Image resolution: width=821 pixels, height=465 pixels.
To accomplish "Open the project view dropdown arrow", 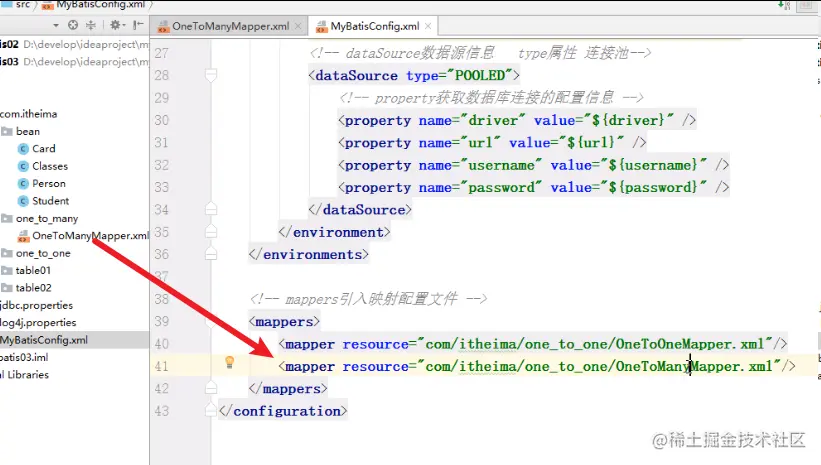I will (x=56, y=26).
